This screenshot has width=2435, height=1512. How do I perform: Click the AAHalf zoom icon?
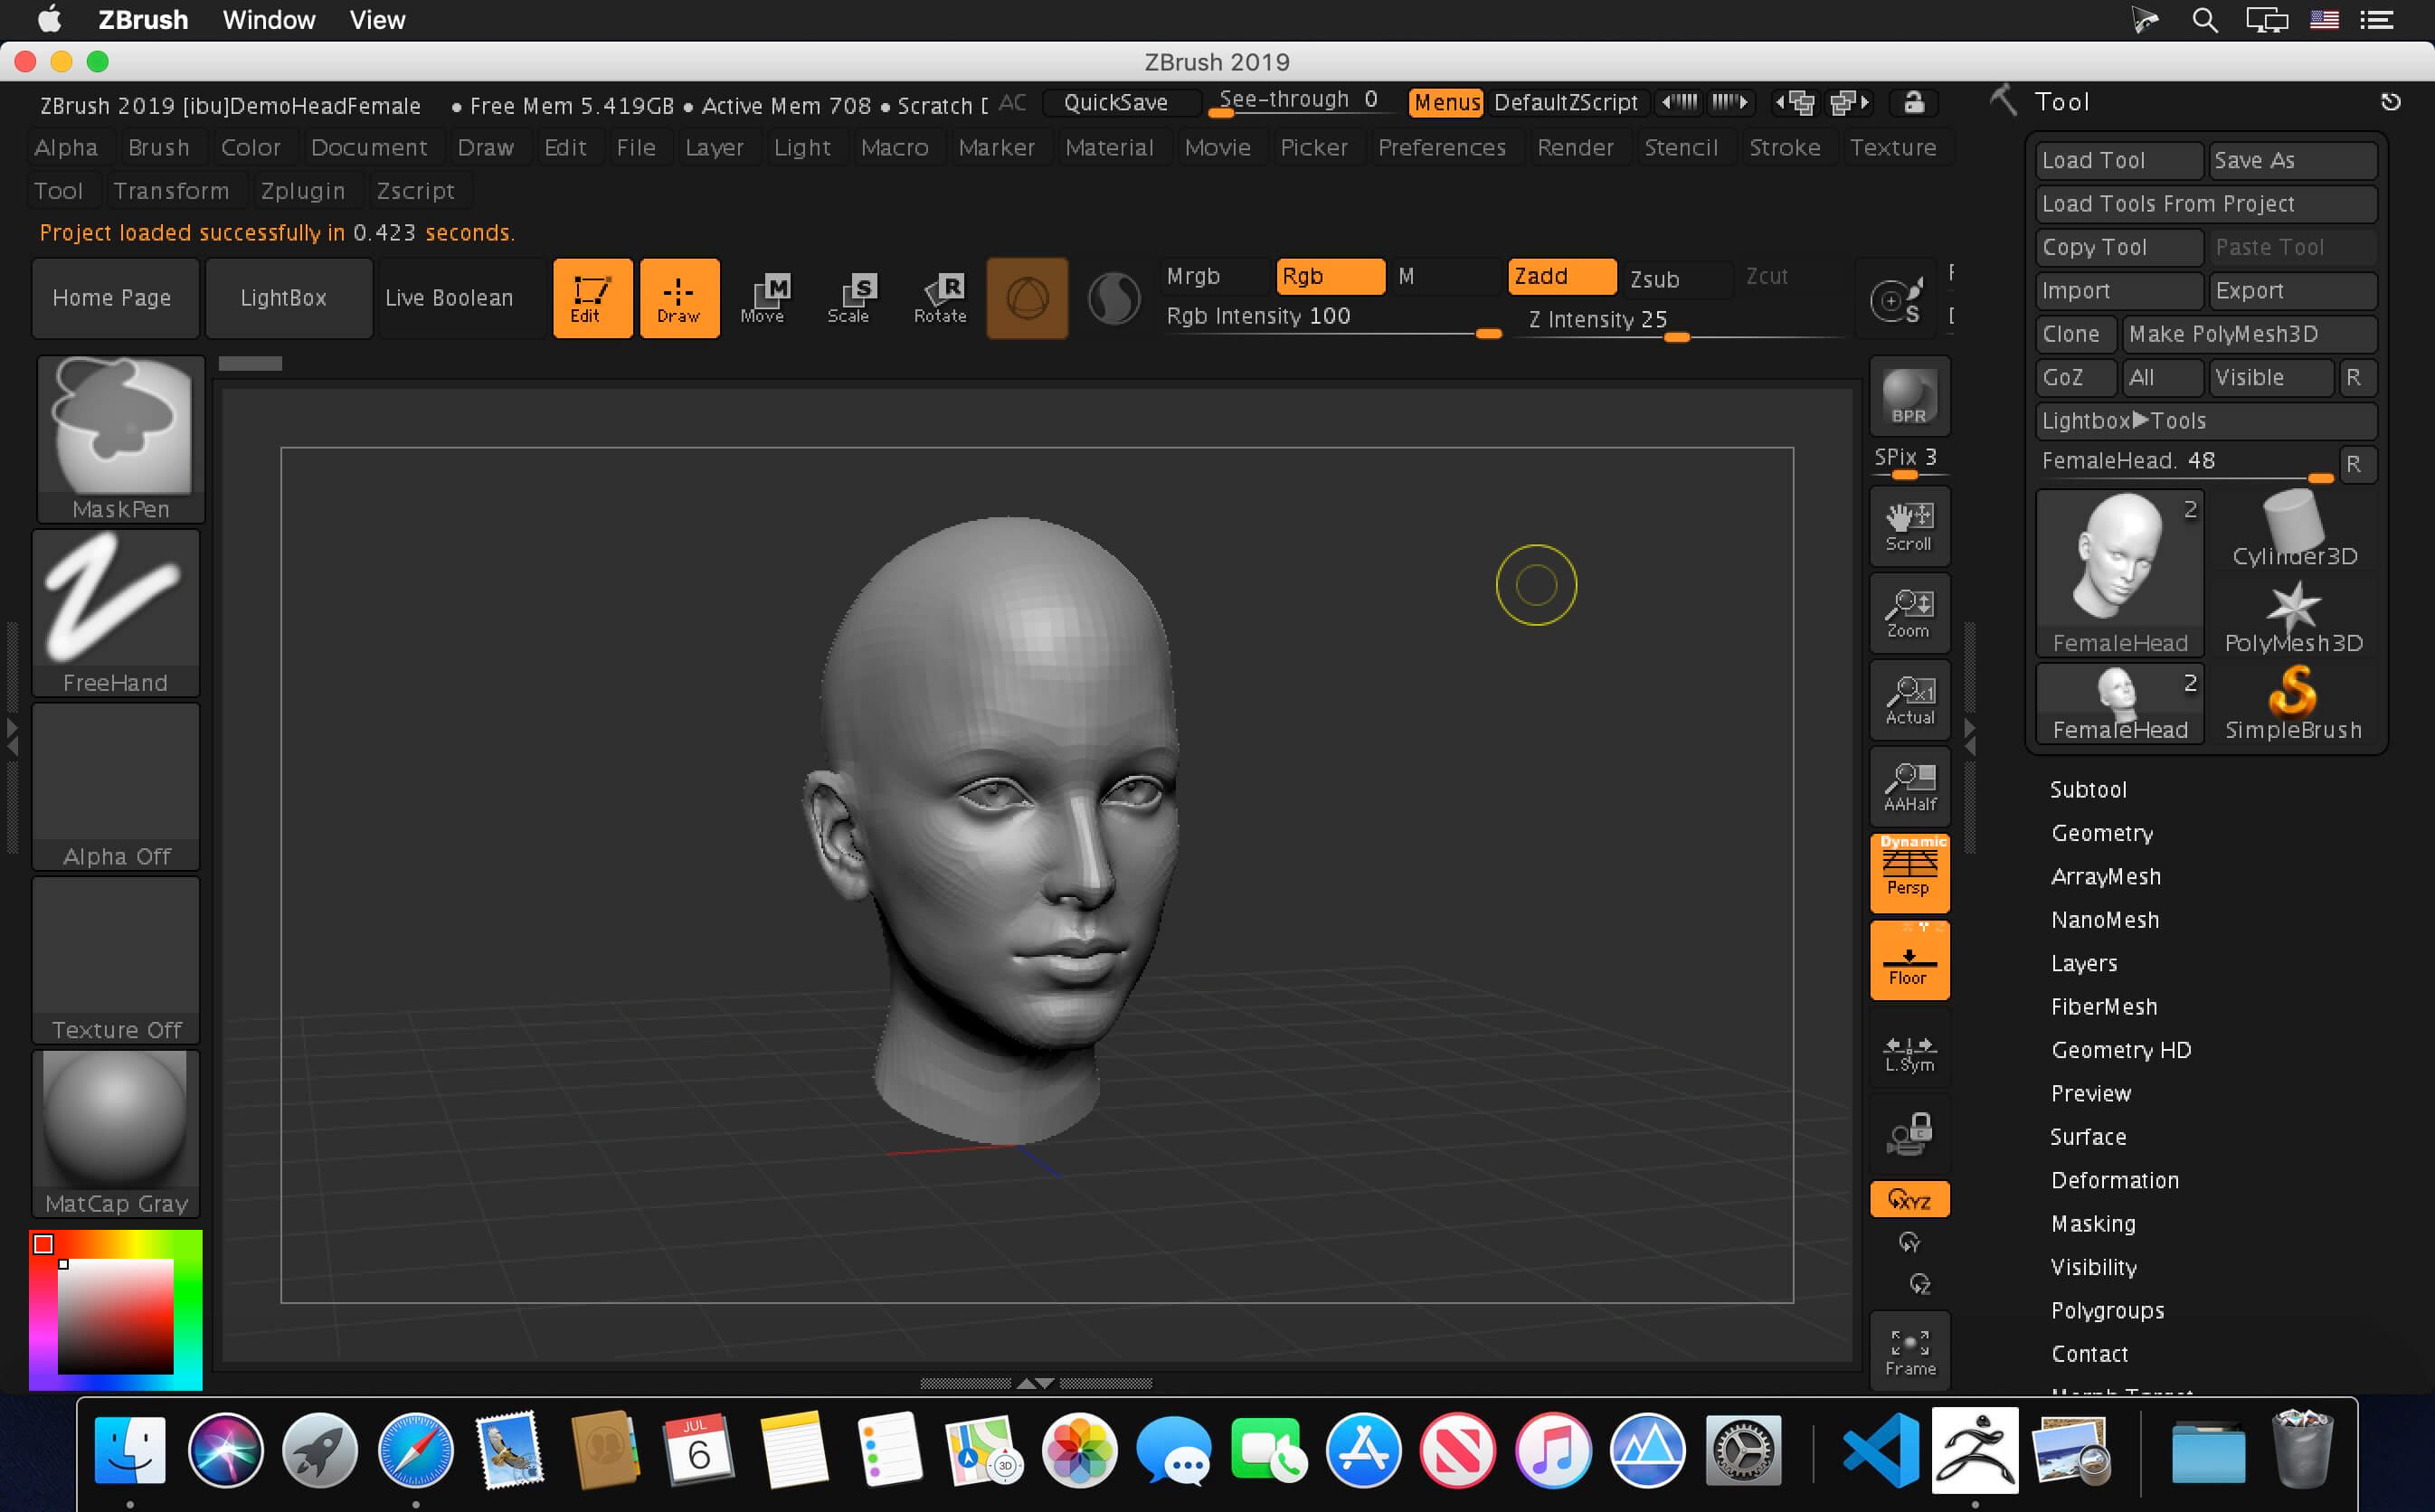point(1909,787)
